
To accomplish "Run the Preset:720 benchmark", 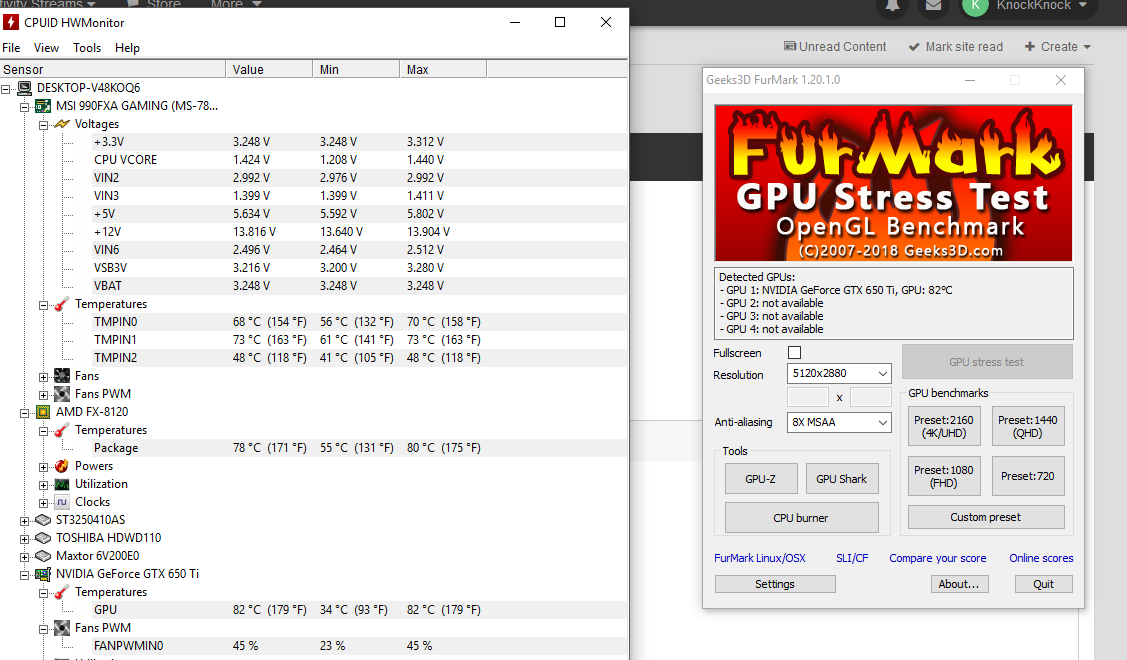I will click(1028, 476).
